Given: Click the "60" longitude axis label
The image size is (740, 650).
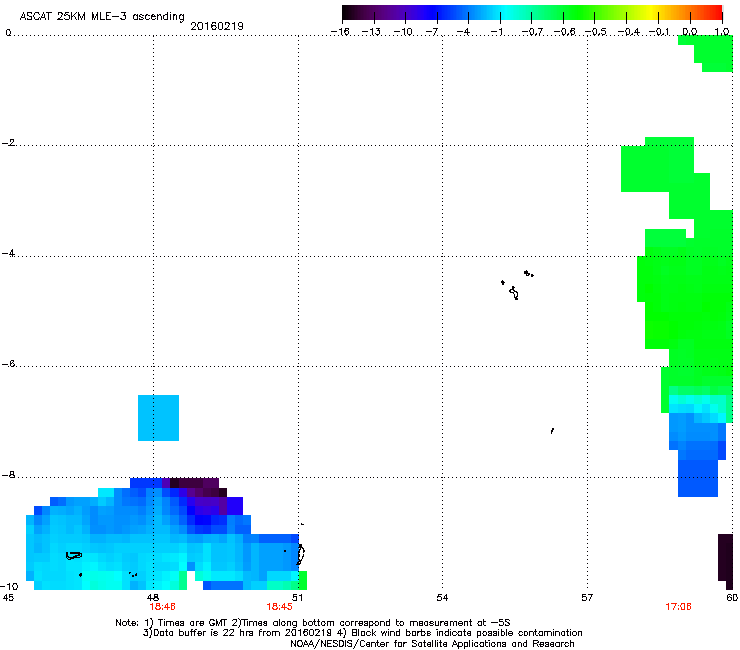Looking at the screenshot, I should pos(732,598).
